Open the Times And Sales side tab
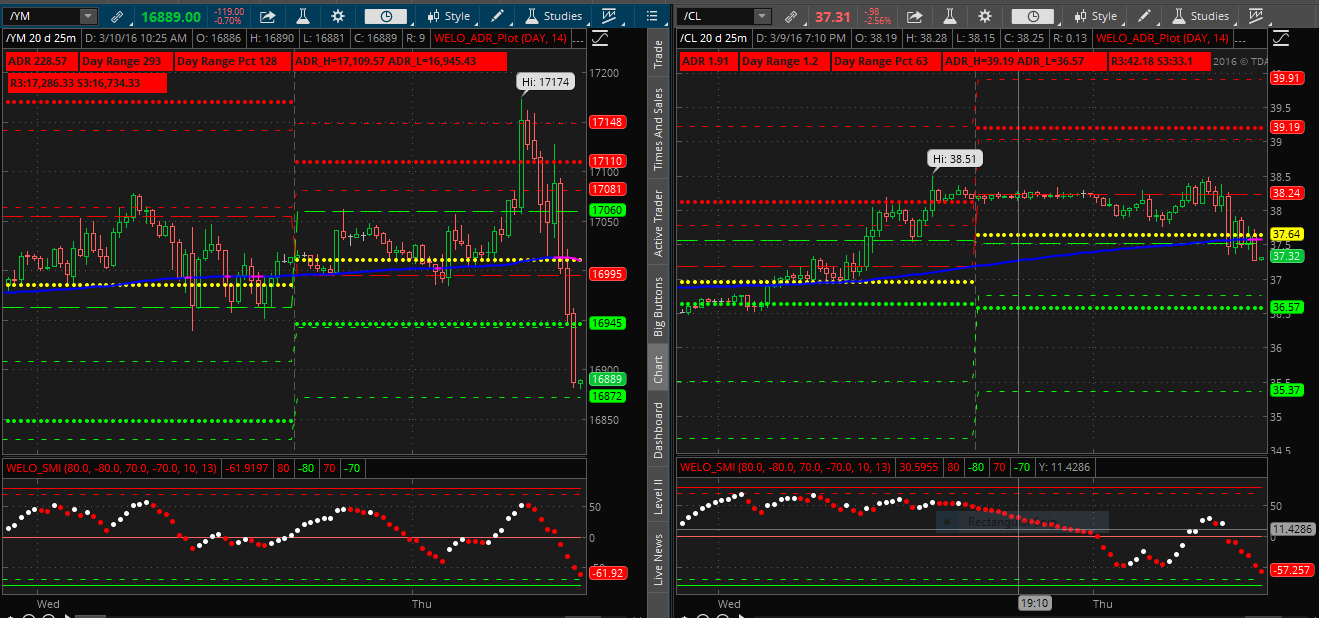Image resolution: width=1319 pixels, height=618 pixels. (x=658, y=128)
